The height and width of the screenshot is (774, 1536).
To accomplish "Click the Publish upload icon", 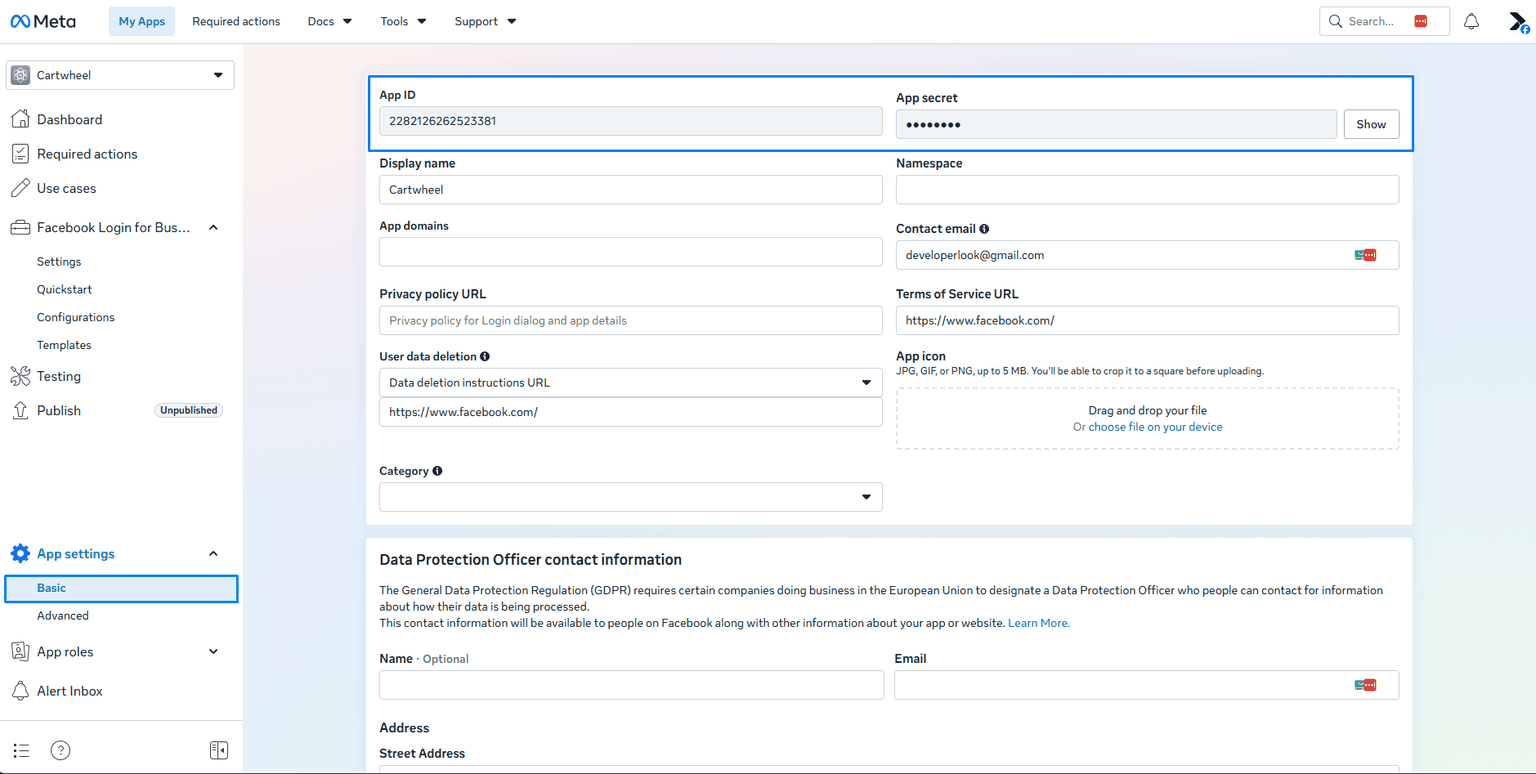I will point(20,411).
